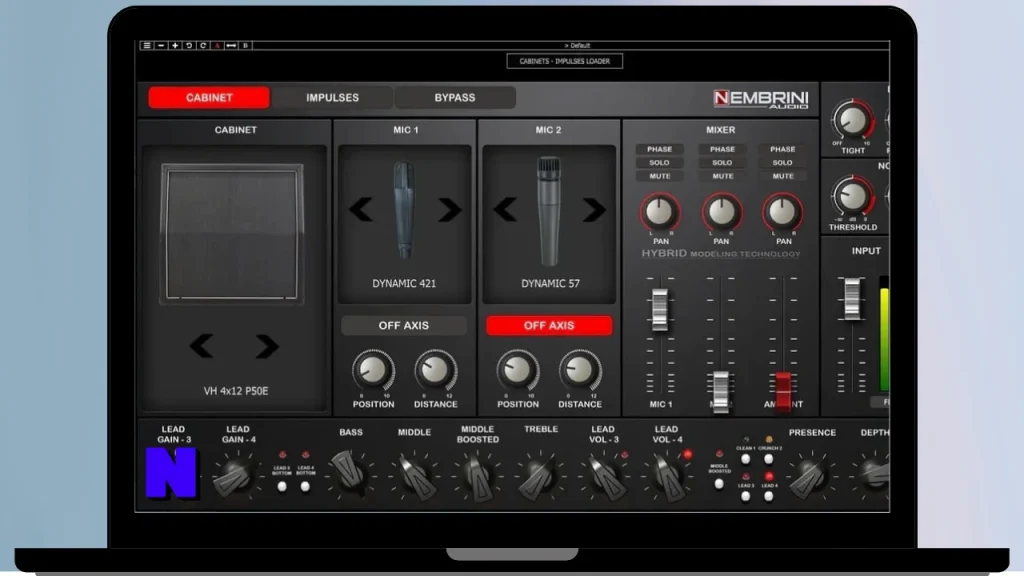The image size is (1024, 576).
Task: Toggle MUTE on the middle mixer channel
Action: pyautogui.click(x=722, y=176)
